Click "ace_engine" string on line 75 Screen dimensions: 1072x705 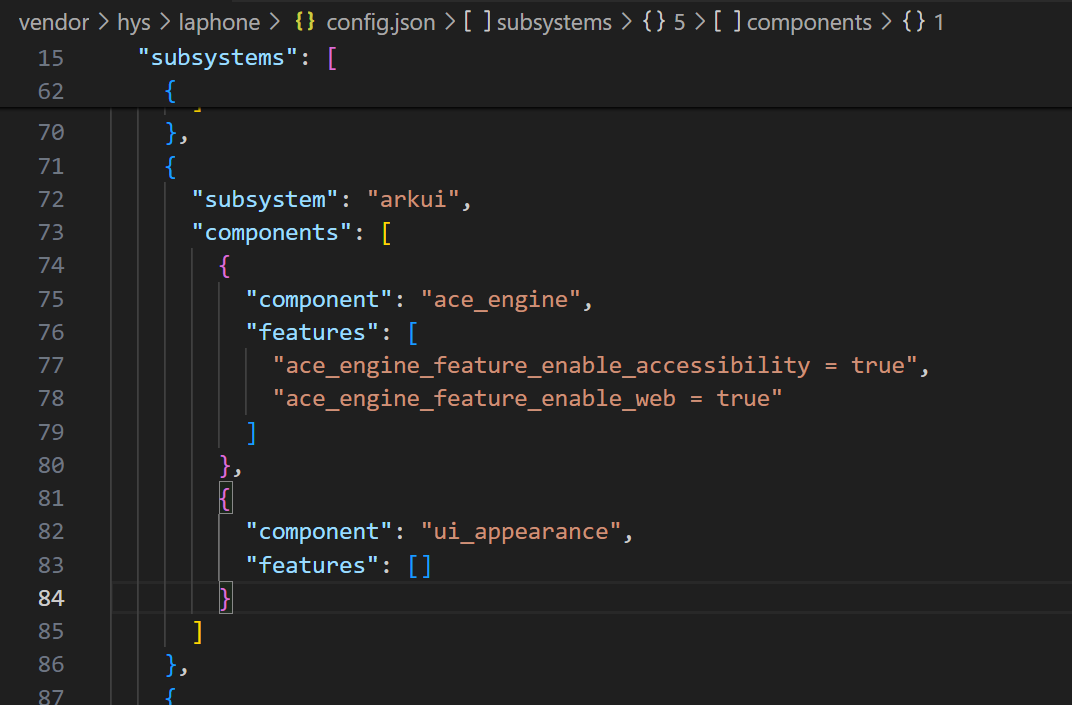(x=501, y=300)
